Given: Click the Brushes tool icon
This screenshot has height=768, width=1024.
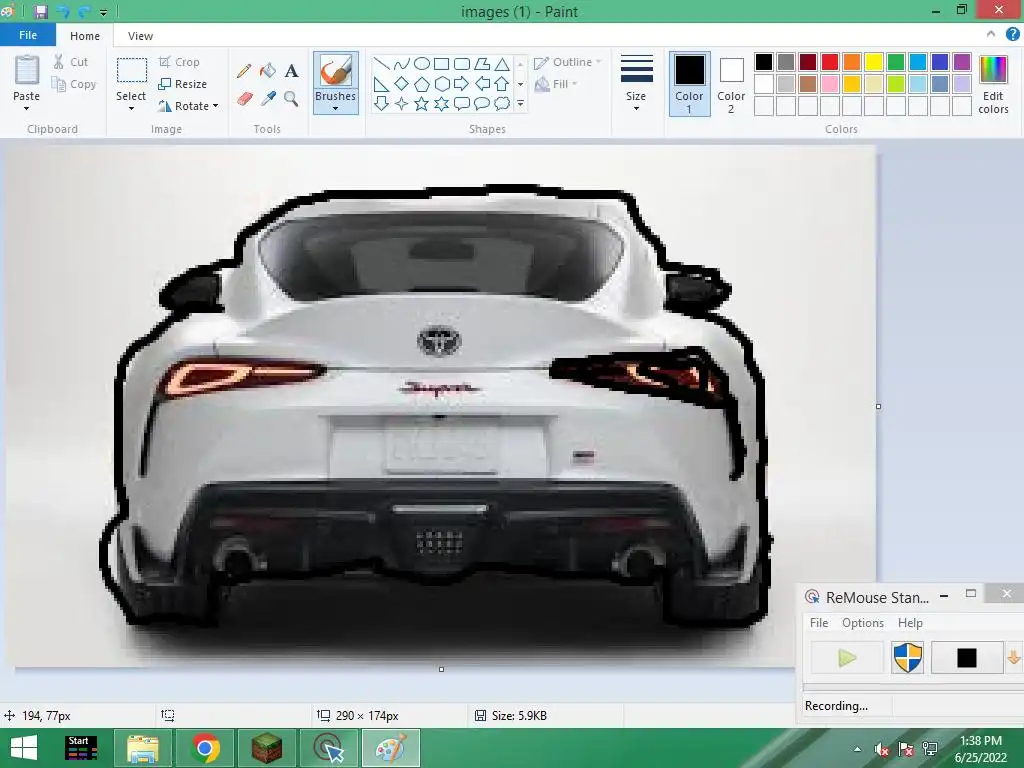Looking at the screenshot, I should [336, 71].
